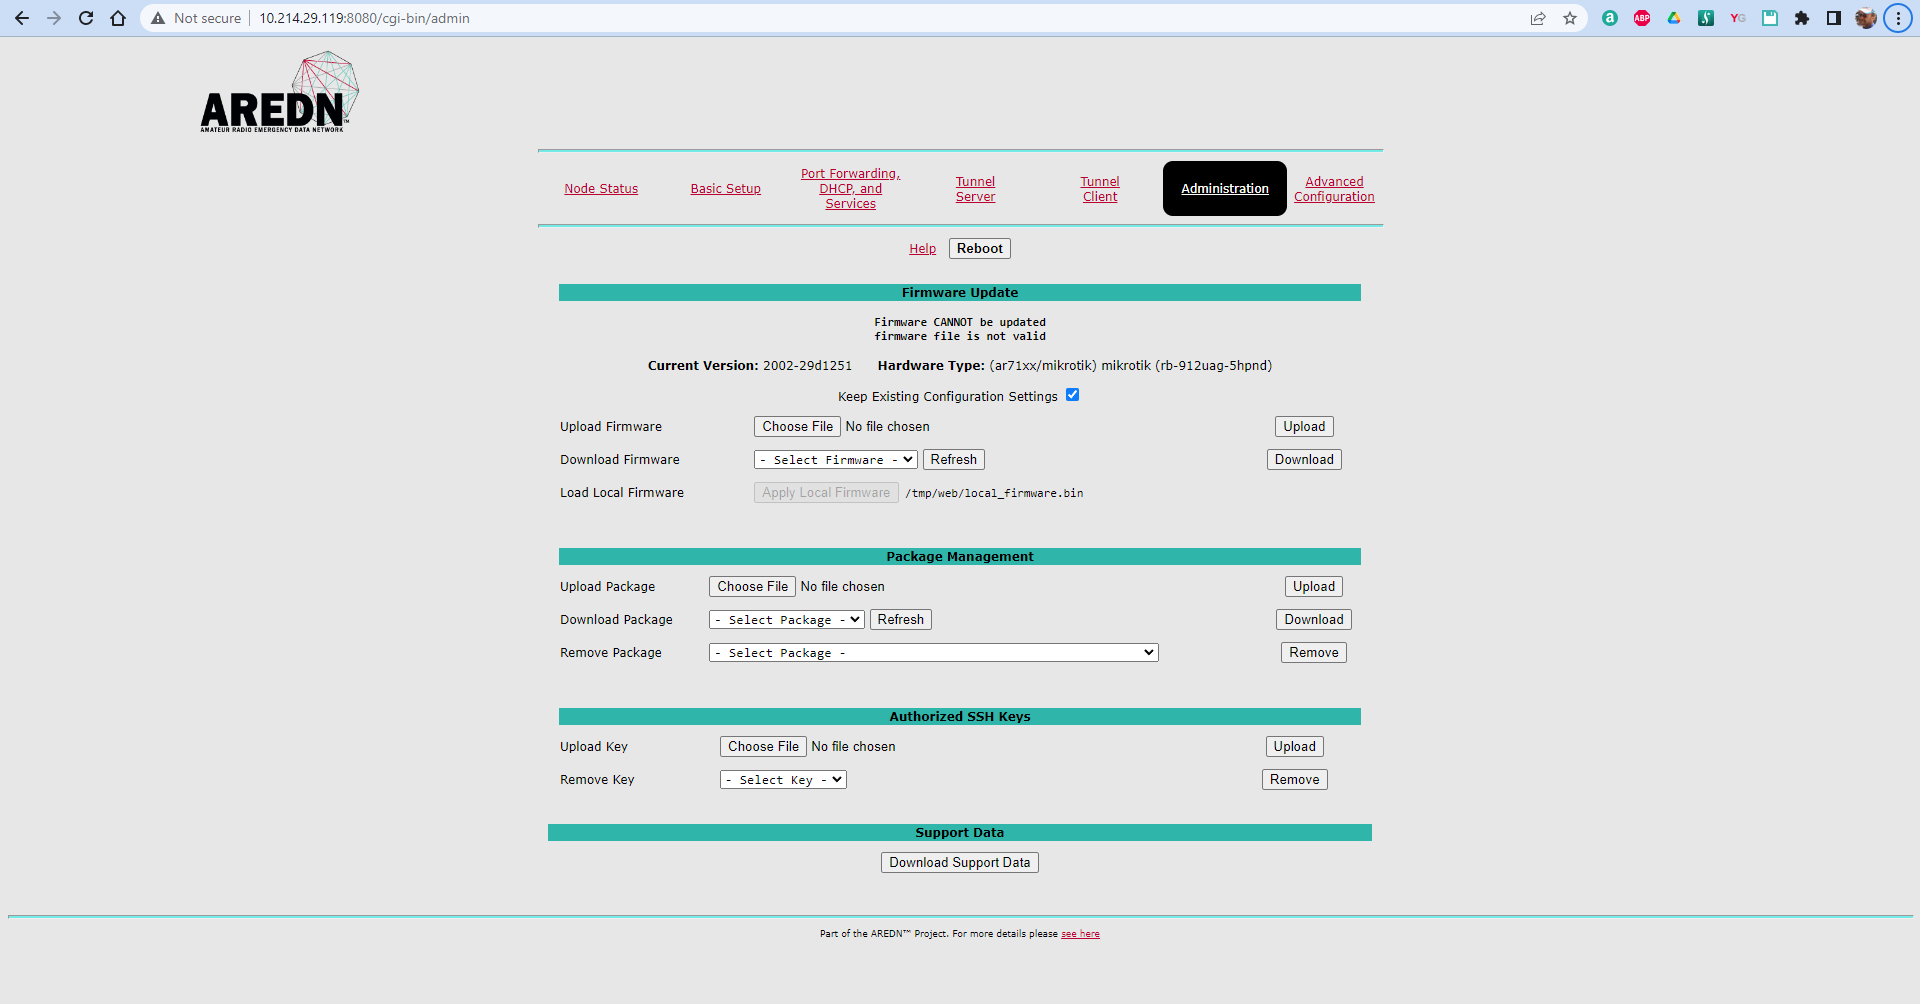
Task: Click the floppy disk save extension icon
Action: (1770, 18)
